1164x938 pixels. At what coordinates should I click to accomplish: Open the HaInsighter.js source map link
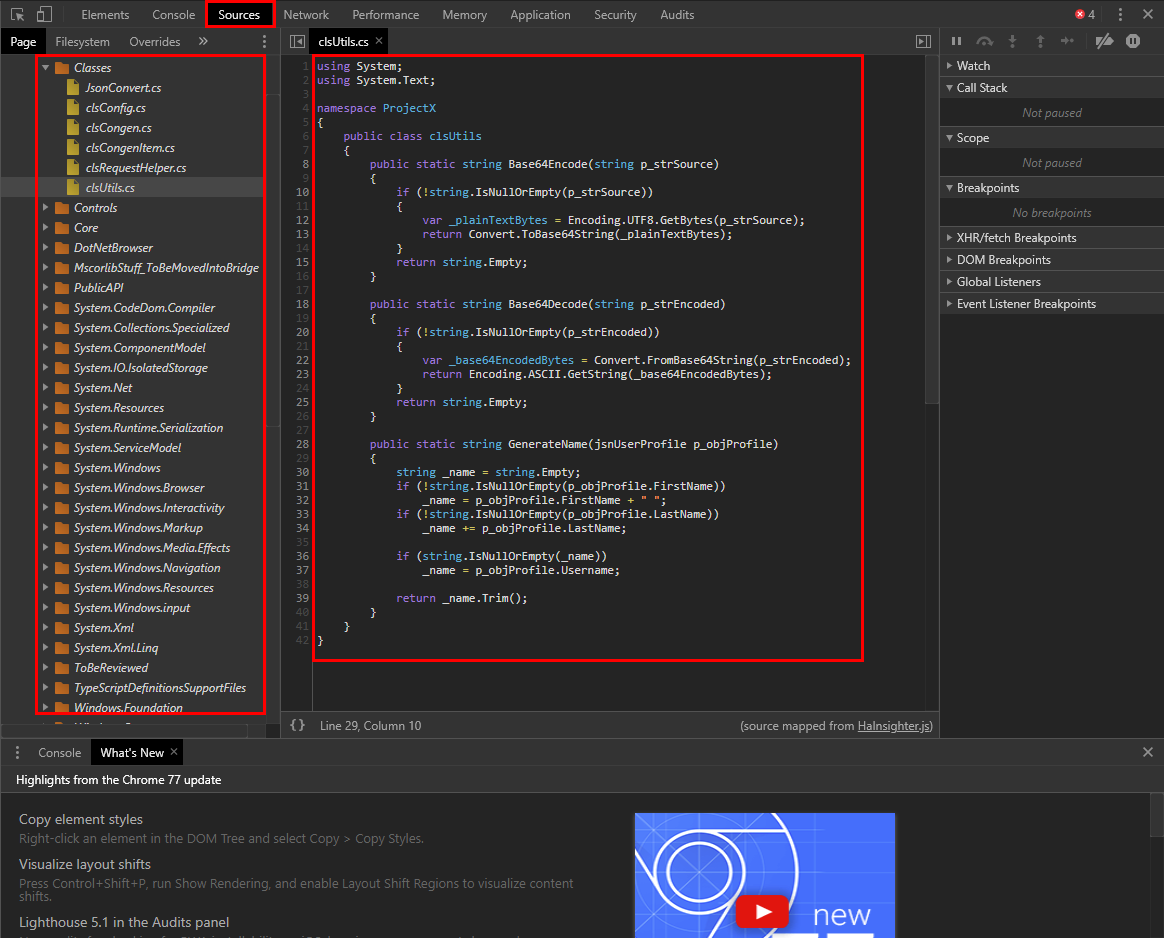tap(893, 726)
